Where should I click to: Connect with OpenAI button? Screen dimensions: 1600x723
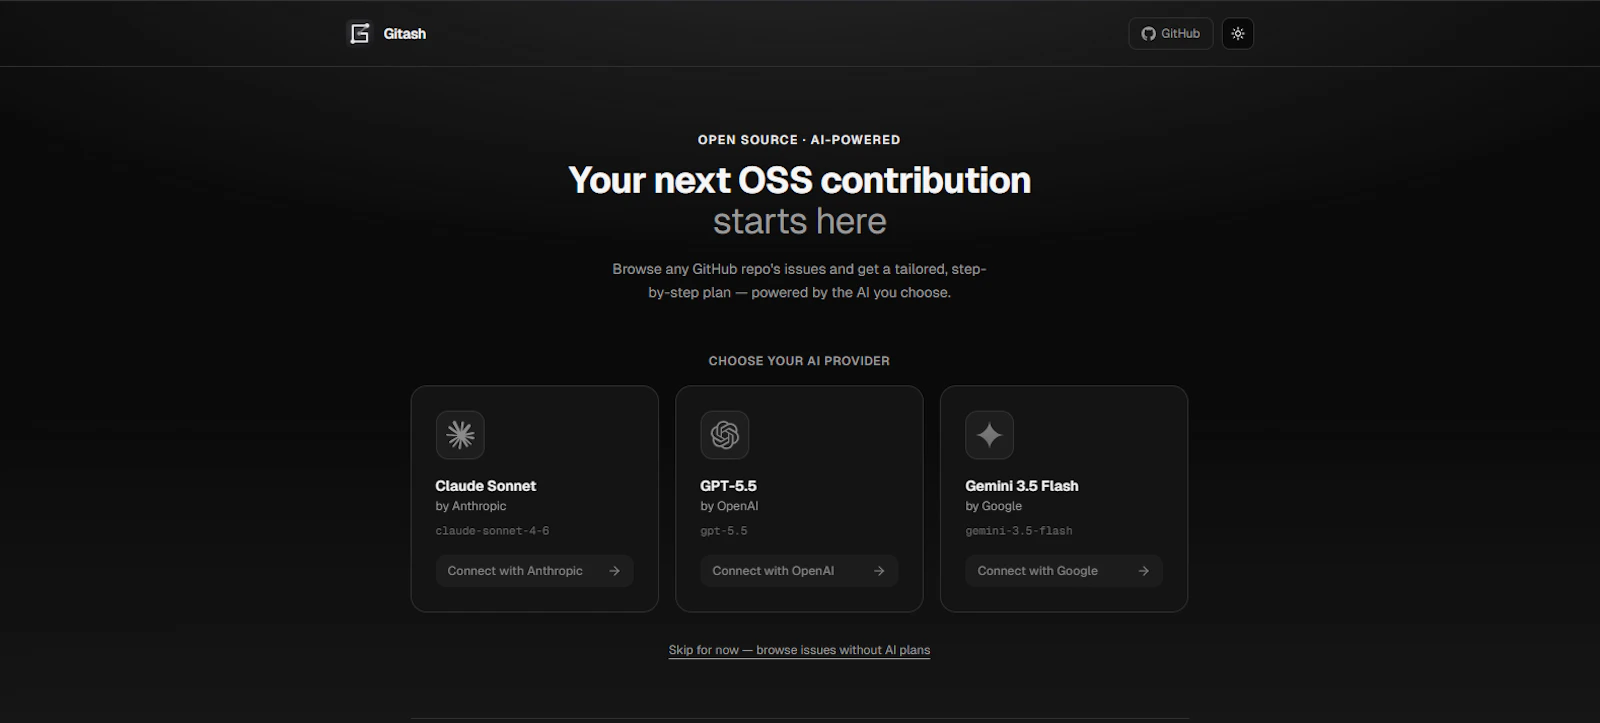799,571
